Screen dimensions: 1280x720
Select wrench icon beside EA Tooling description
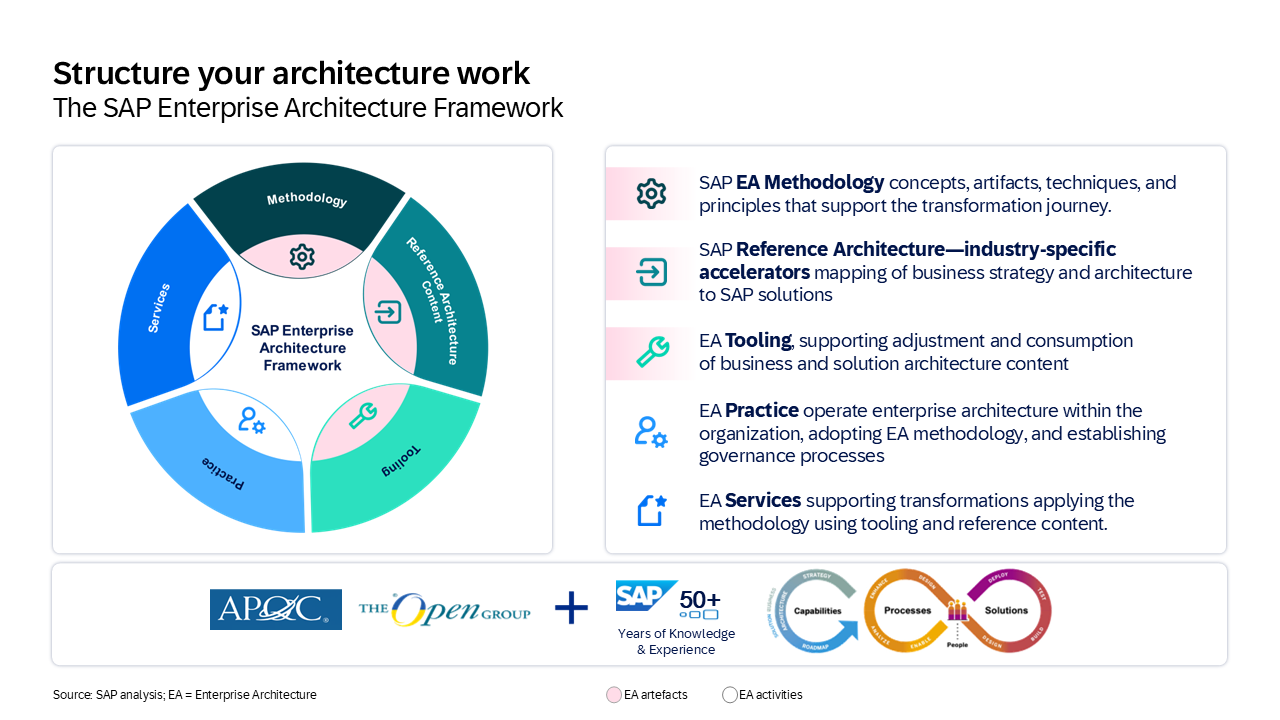[651, 352]
